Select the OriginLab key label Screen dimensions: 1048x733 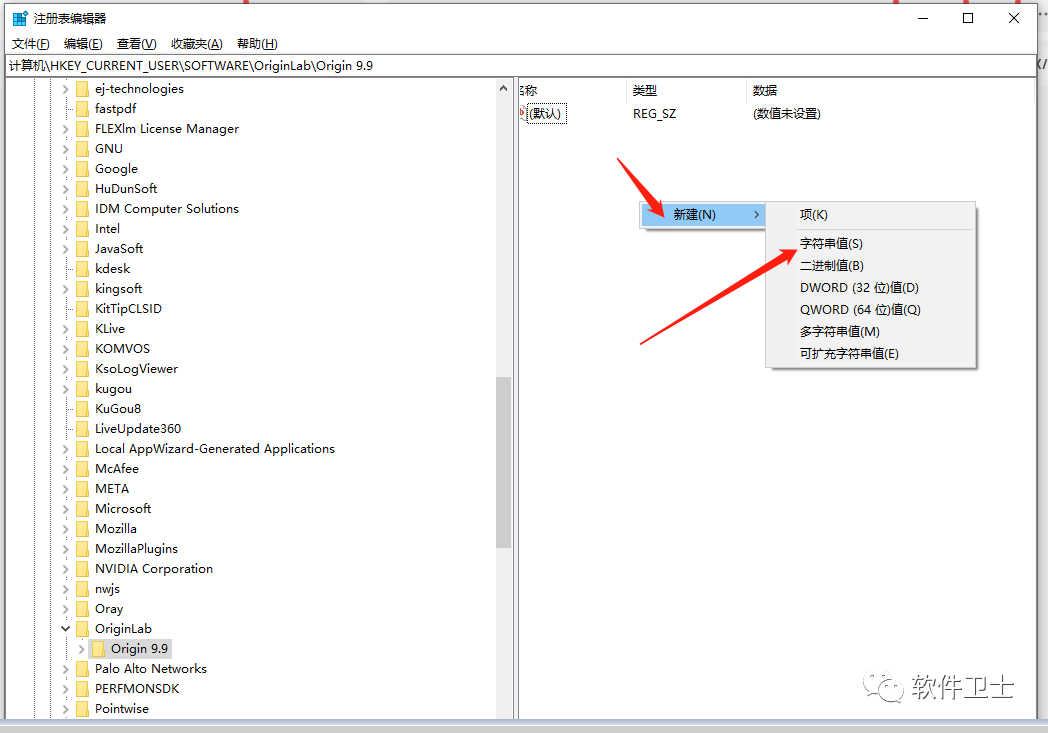tap(123, 629)
